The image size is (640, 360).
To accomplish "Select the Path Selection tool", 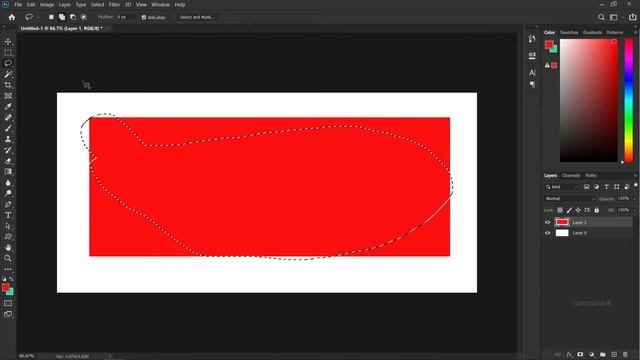I will [8, 226].
